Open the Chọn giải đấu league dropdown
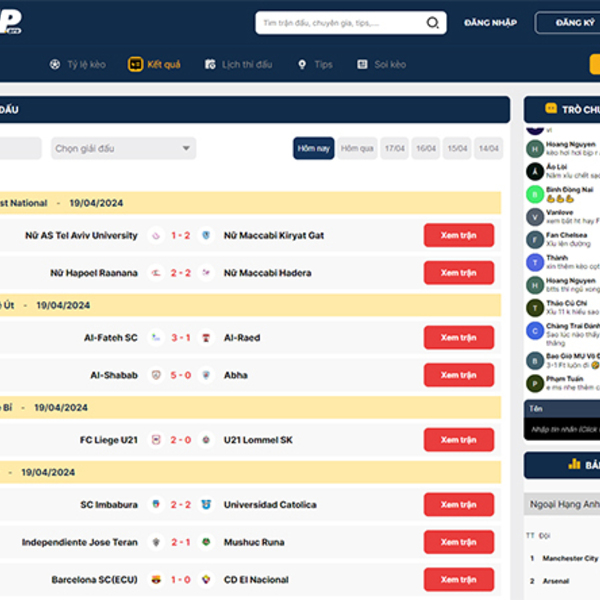Screen dimensions: 600x600 point(123,149)
